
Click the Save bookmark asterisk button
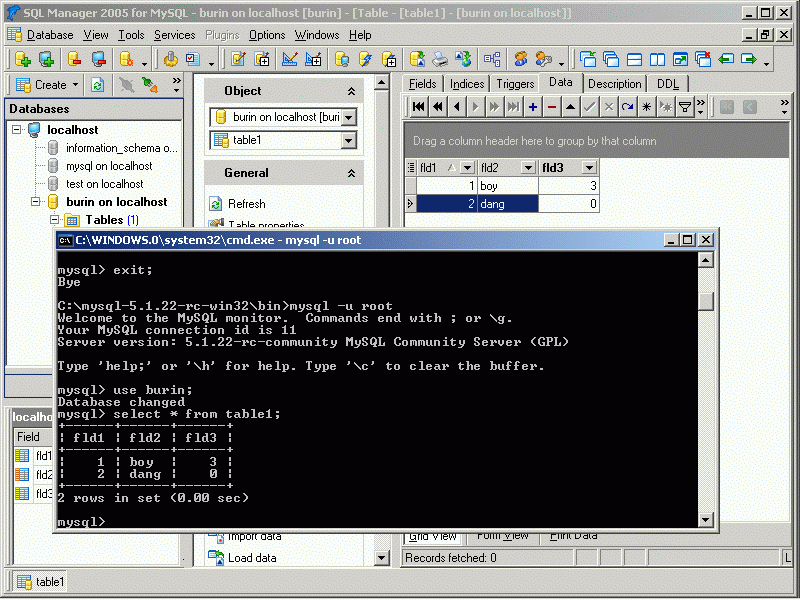[x=646, y=107]
